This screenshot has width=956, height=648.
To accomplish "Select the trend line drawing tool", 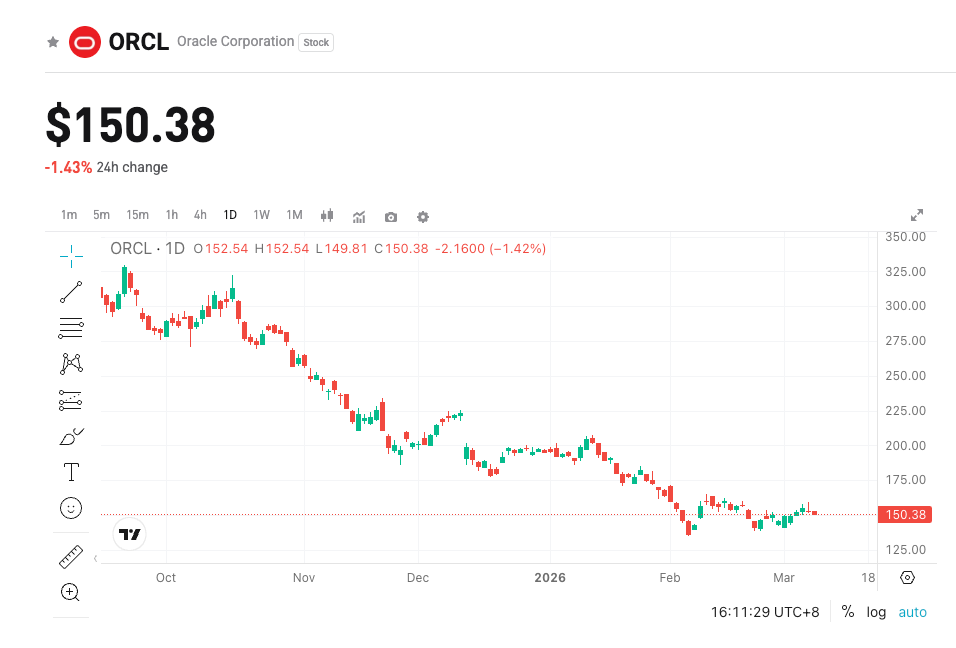I will 70,291.
